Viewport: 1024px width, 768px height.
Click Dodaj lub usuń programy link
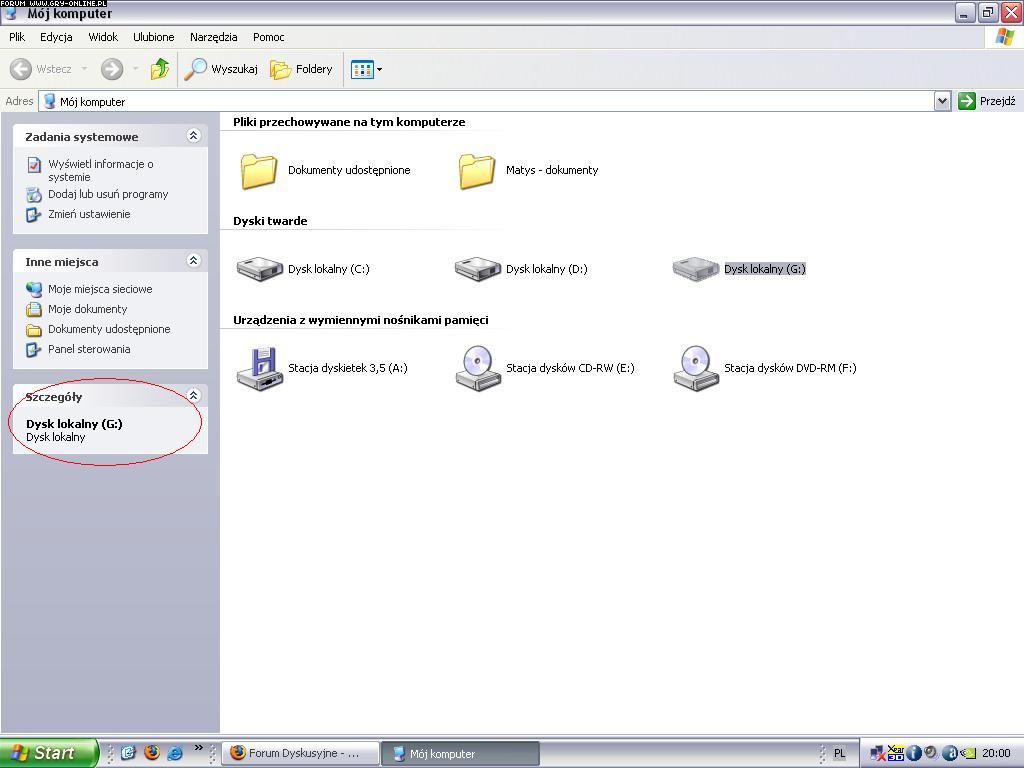click(108, 194)
